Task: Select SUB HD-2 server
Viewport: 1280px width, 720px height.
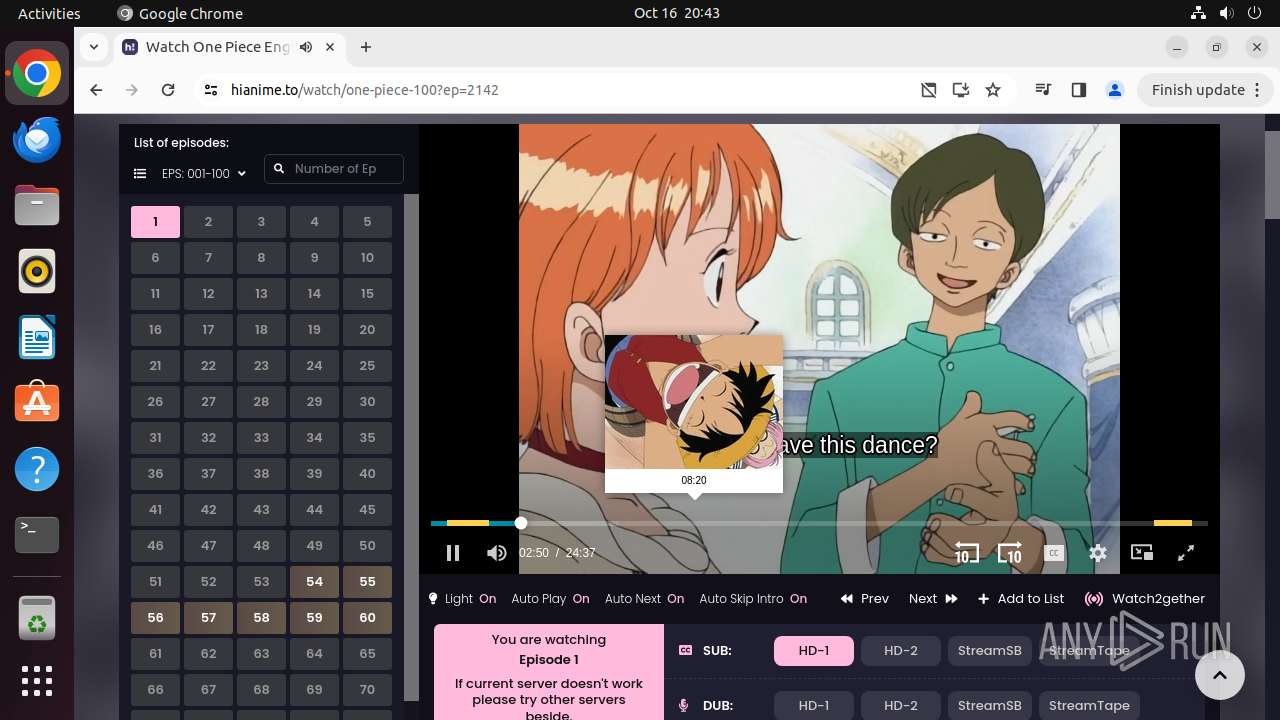Action: [901, 651]
